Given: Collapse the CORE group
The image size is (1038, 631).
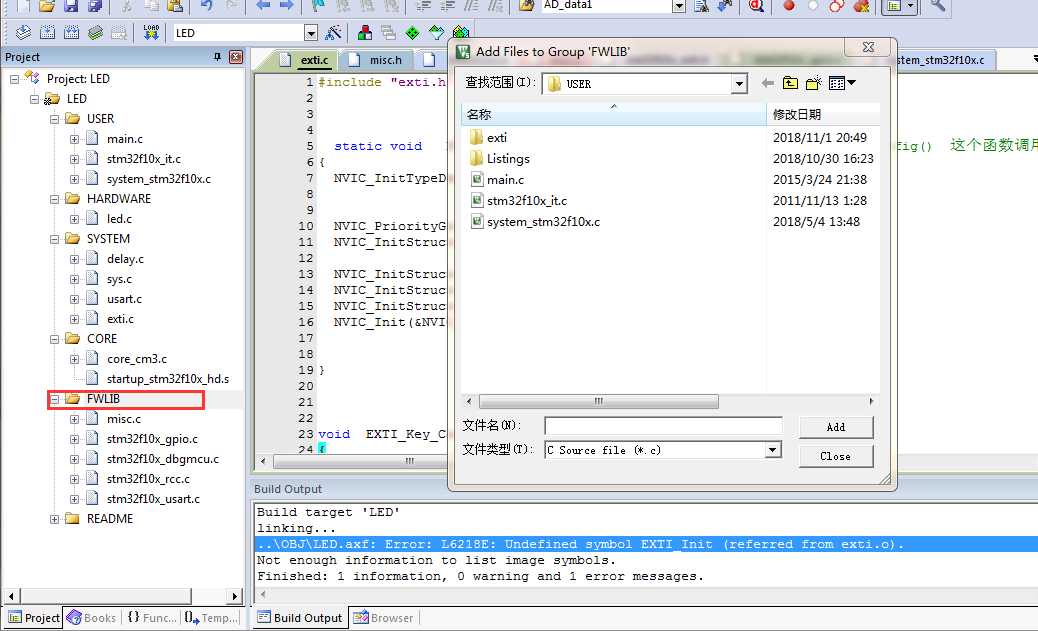Looking at the screenshot, I should click(54, 339).
